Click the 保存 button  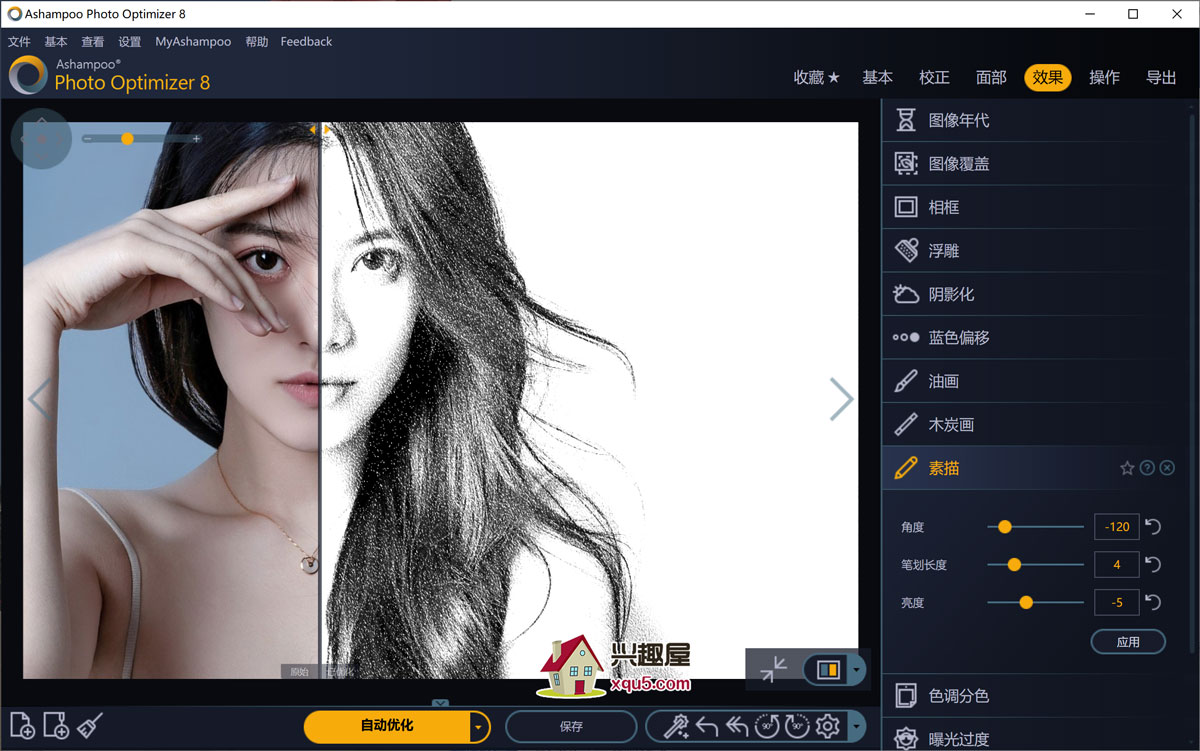pyautogui.click(x=571, y=727)
